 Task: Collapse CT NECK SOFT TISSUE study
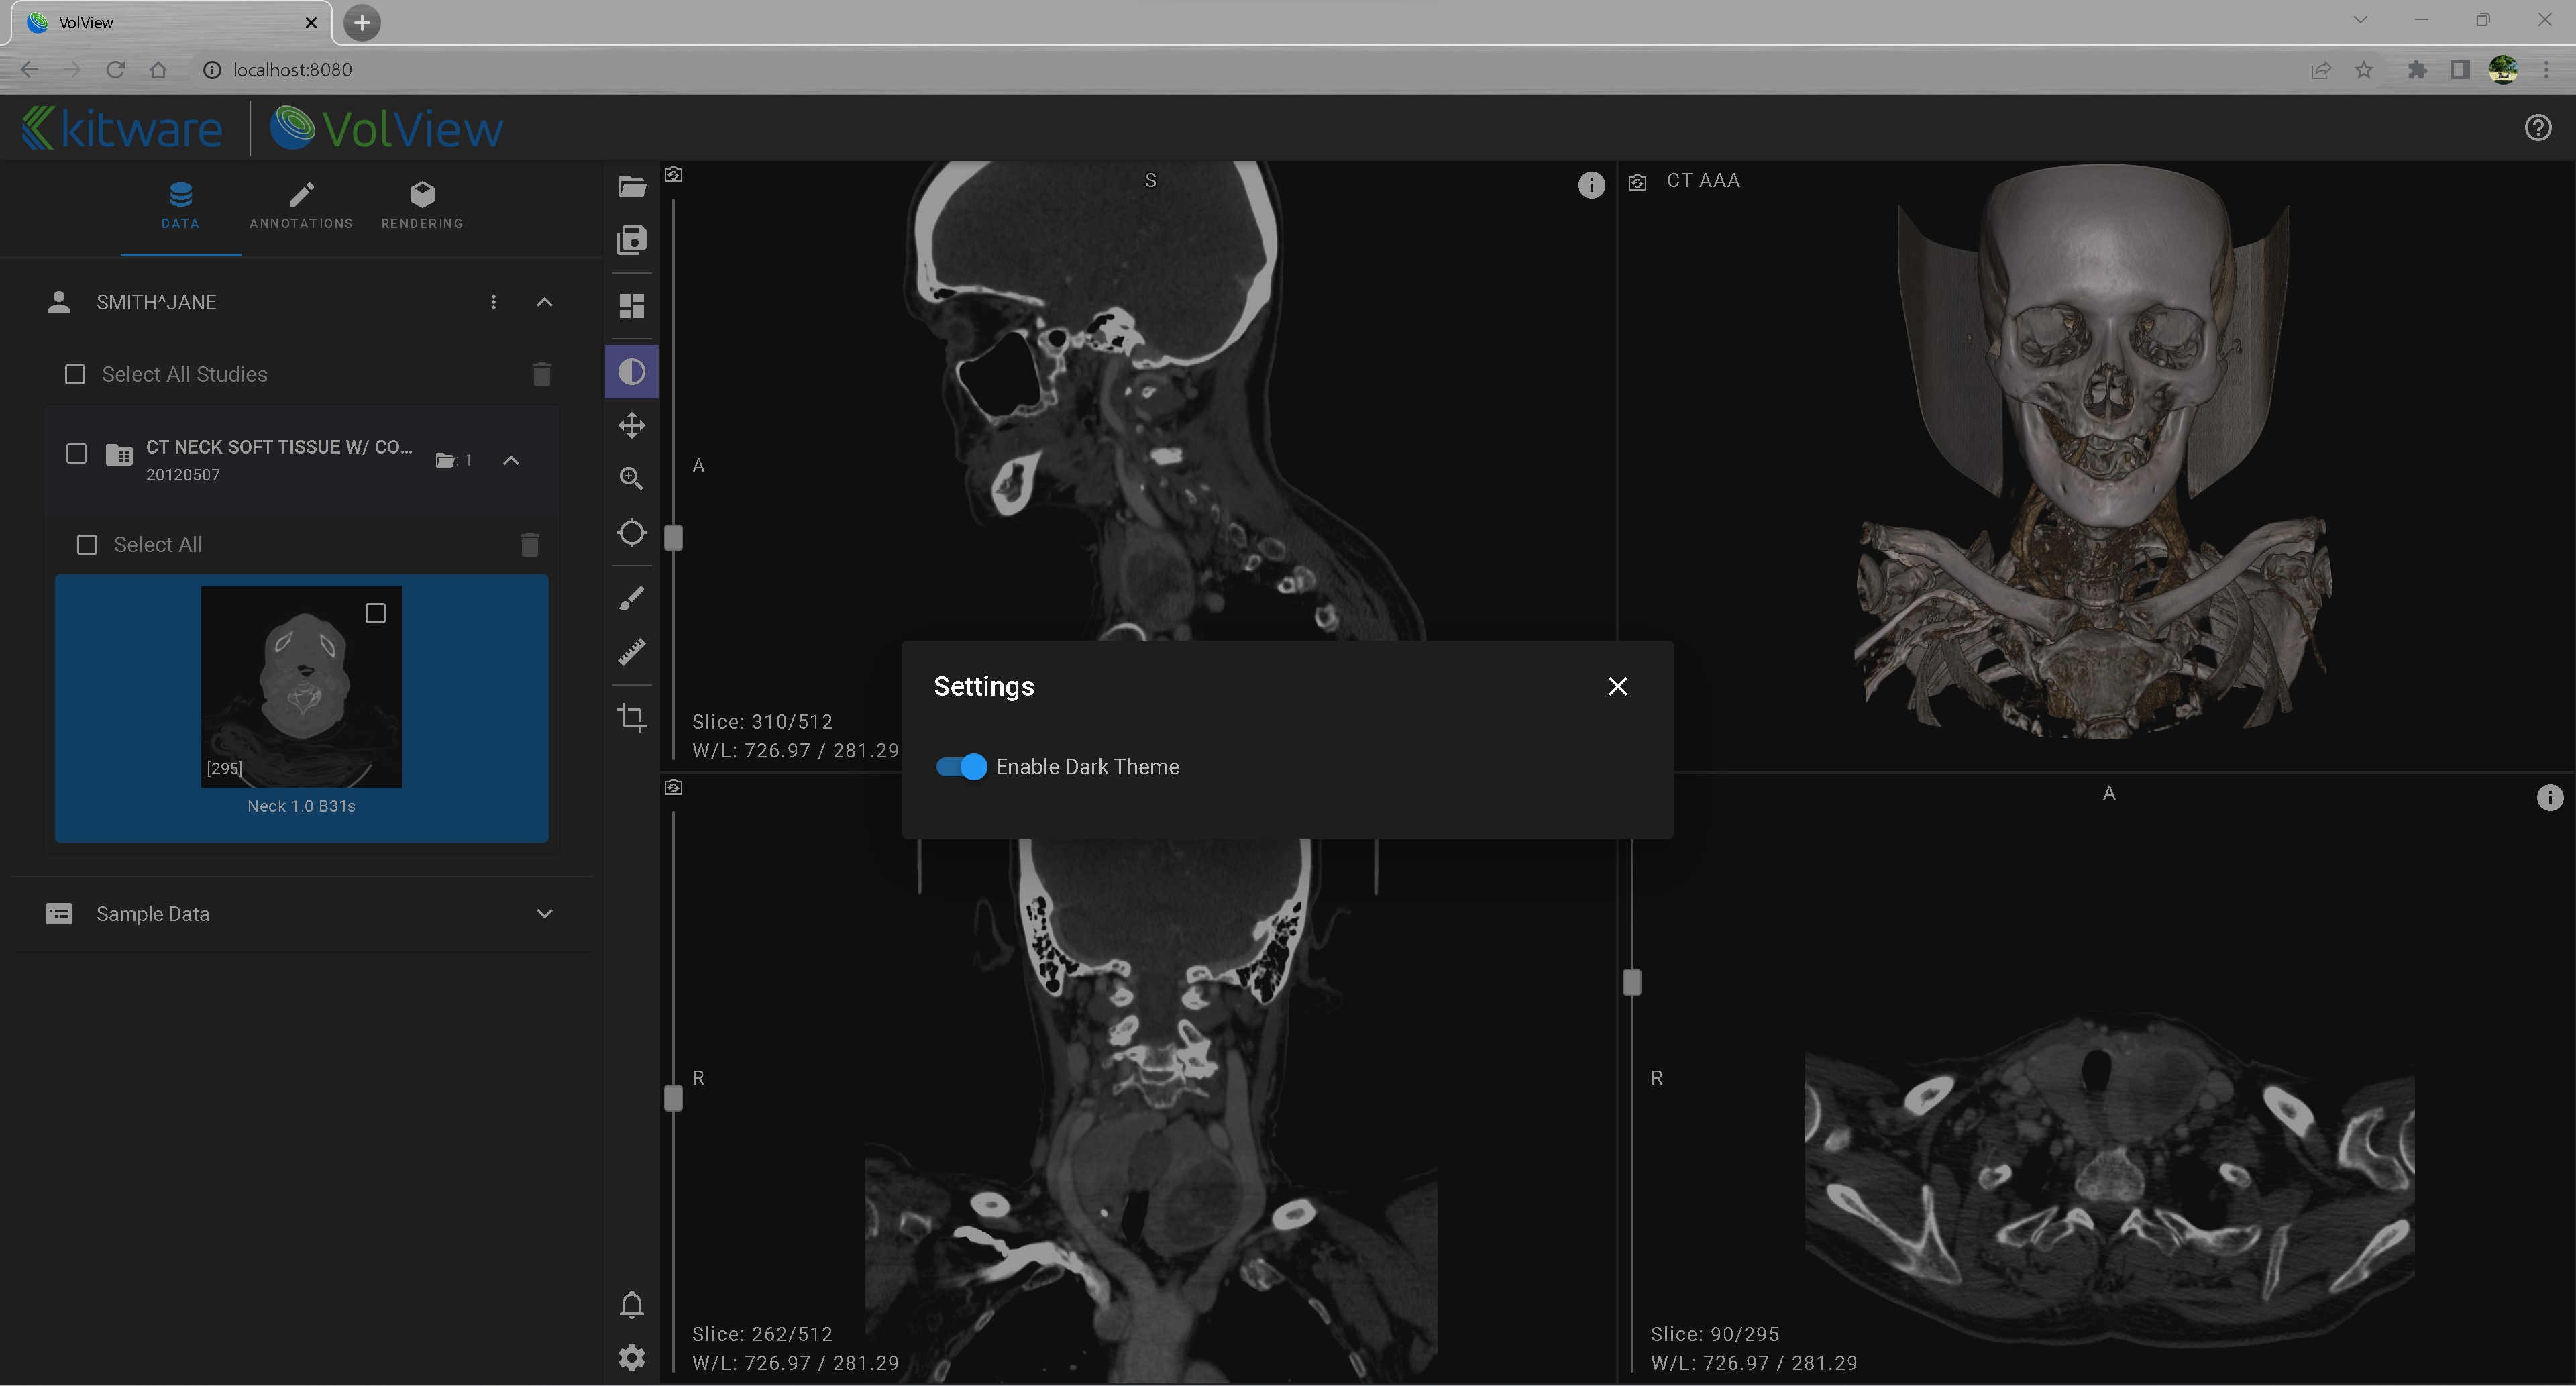click(x=511, y=460)
